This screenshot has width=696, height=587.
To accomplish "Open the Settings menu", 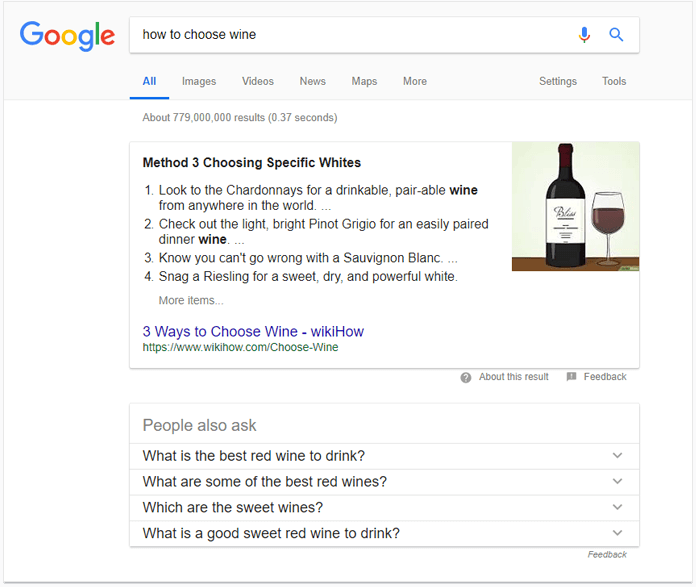I will (x=557, y=81).
